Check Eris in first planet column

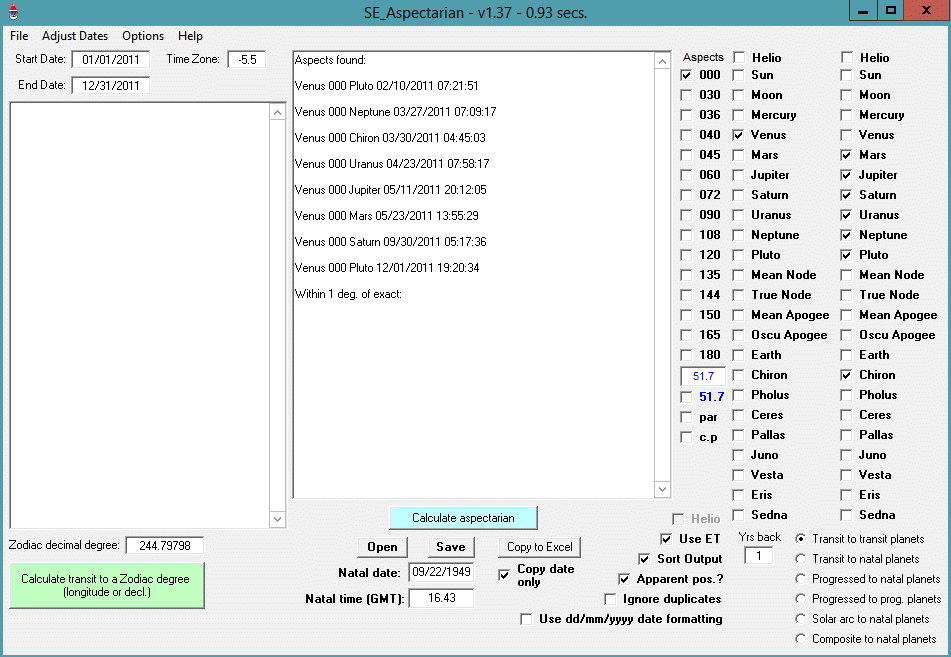click(x=738, y=495)
